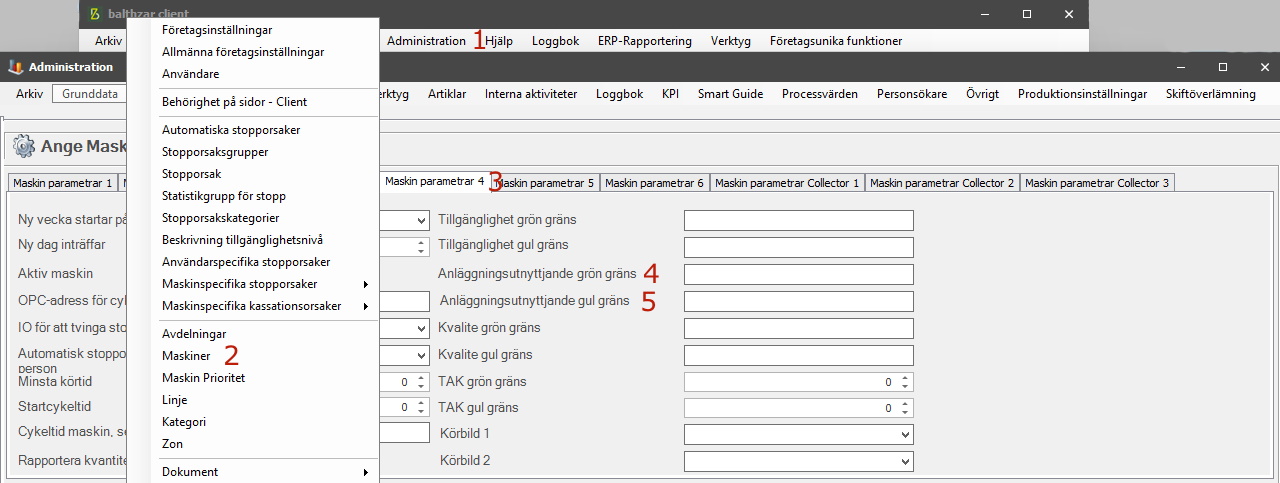The width and height of the screenshot is (1280, 483).
Task: Click Tillgänglighet grön gräns input field
Action: click(799, 220)
